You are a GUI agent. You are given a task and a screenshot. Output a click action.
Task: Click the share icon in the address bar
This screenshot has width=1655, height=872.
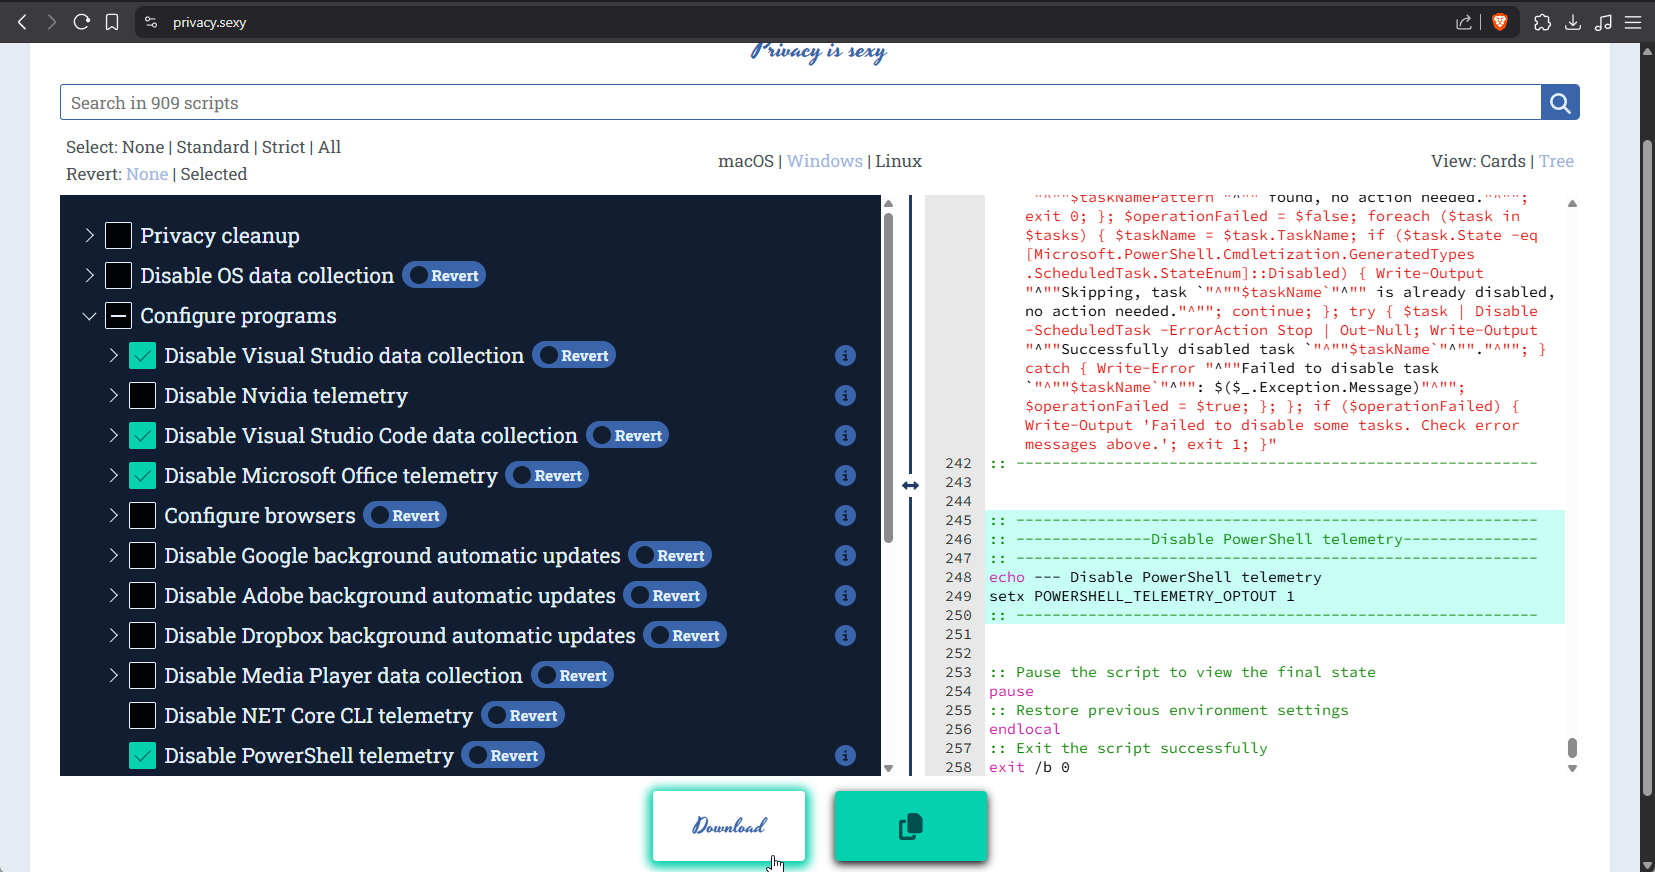pos(1464,22)
